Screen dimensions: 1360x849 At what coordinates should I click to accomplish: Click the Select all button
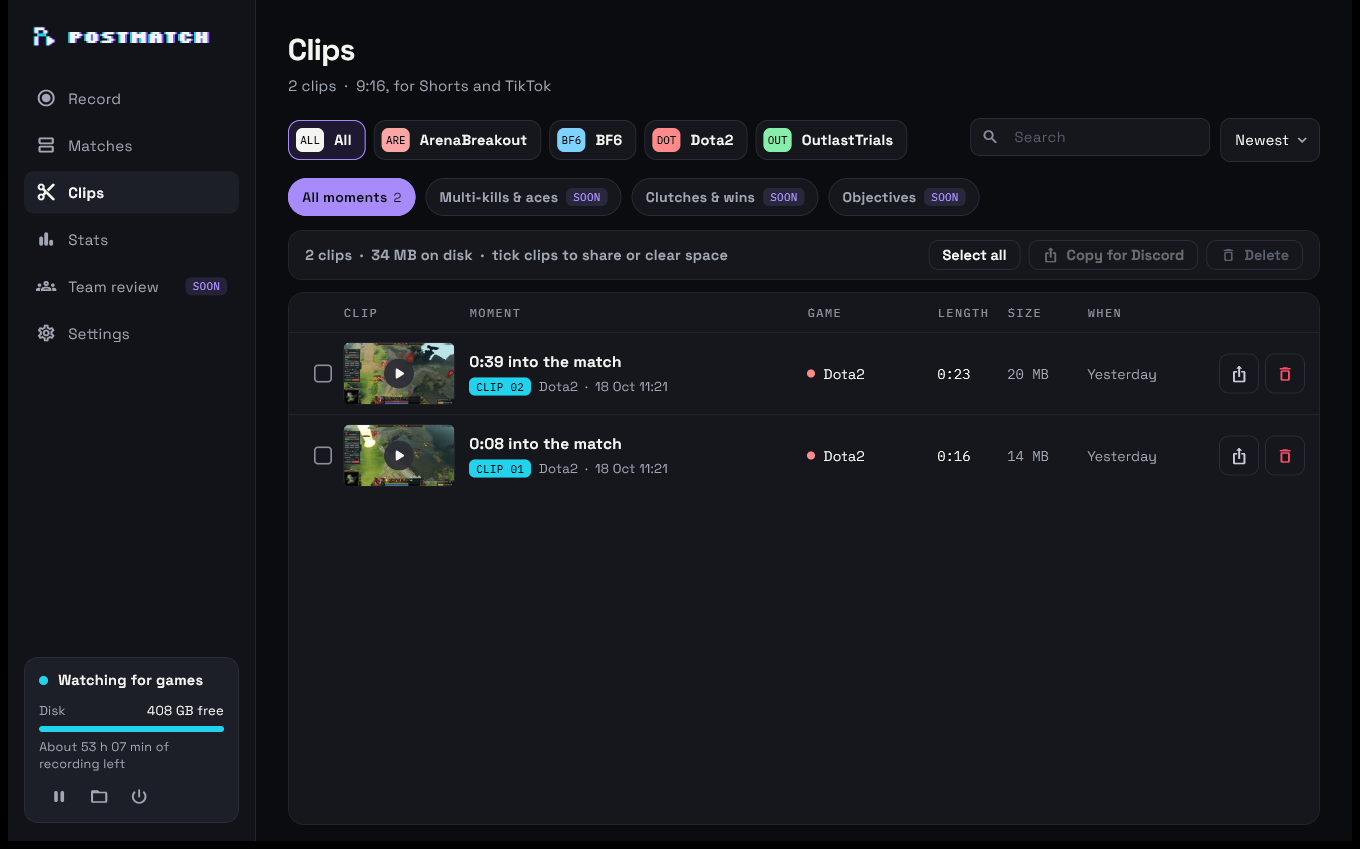pyautogui.click(x=974, y=255)
